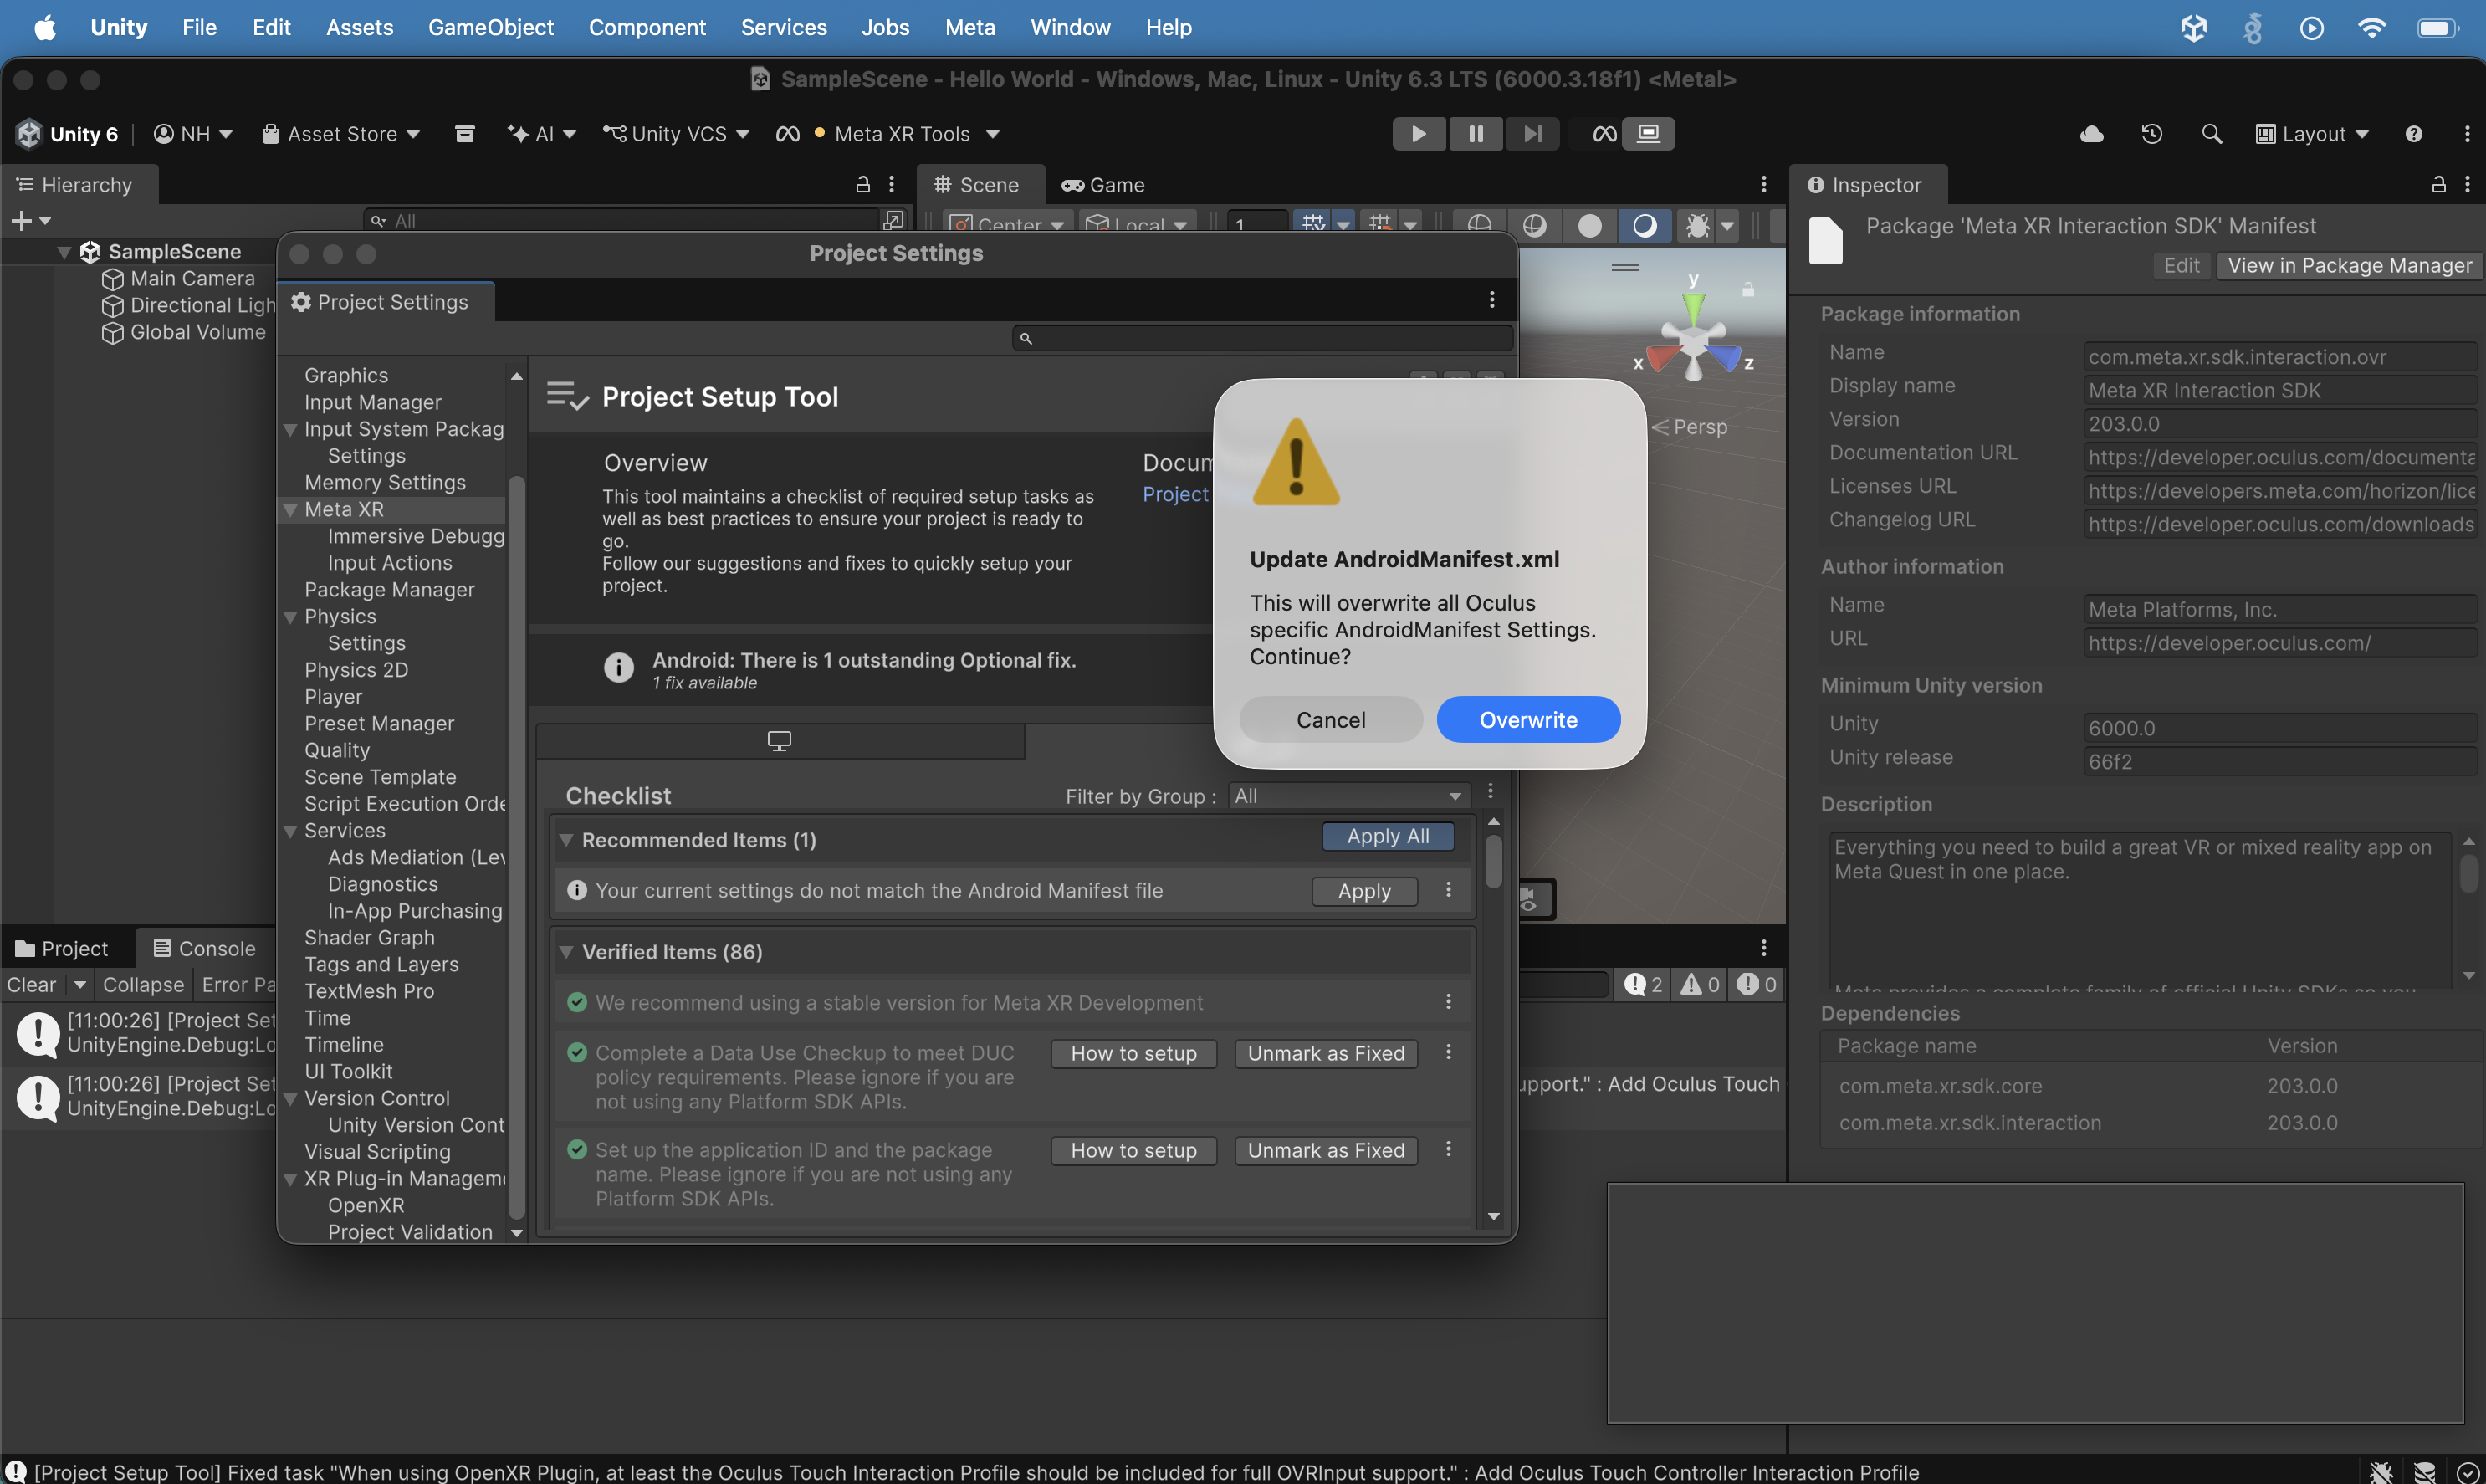The image size is (2486, 1484).
Task: Open Checklist section kebab menu
Action: click(1490, 791)
